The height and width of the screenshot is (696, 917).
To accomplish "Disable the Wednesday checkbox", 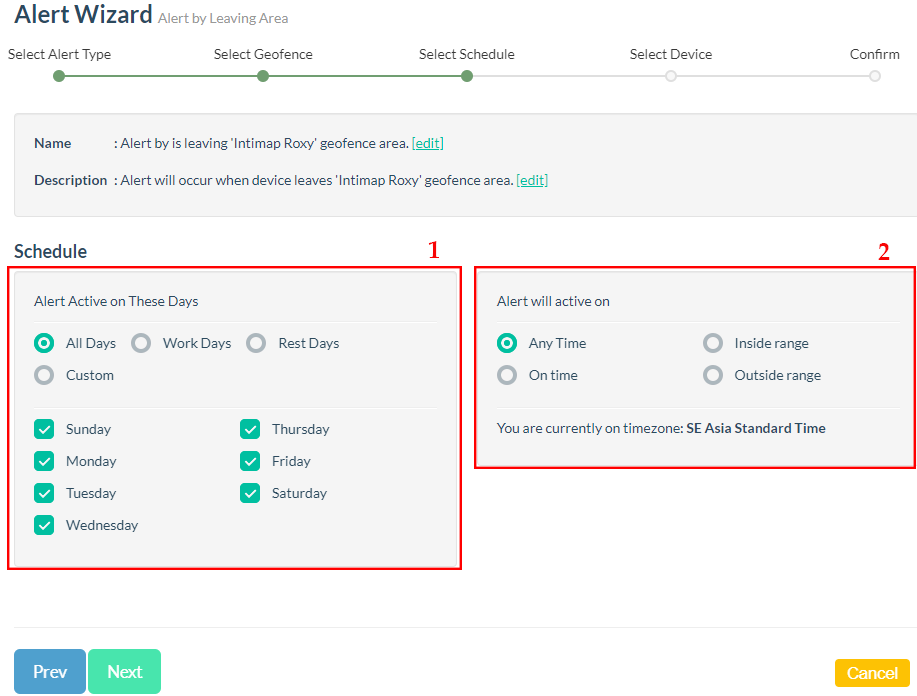I will (44, 525).
